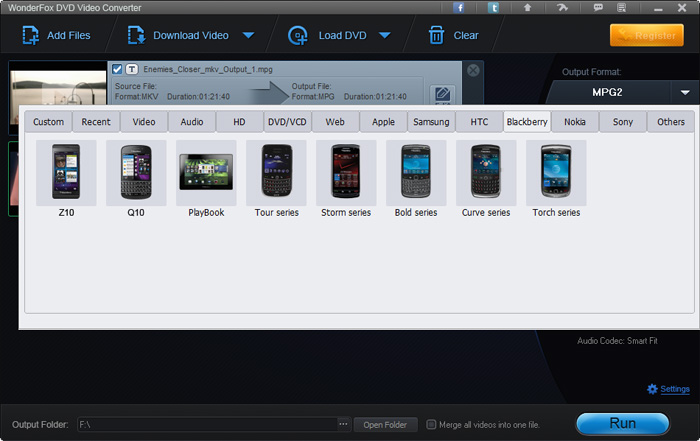Click Load DVD in the toolbar
The height and width of the screenshot is (441, 700).
pyautogui.click(x=327, y=35)
